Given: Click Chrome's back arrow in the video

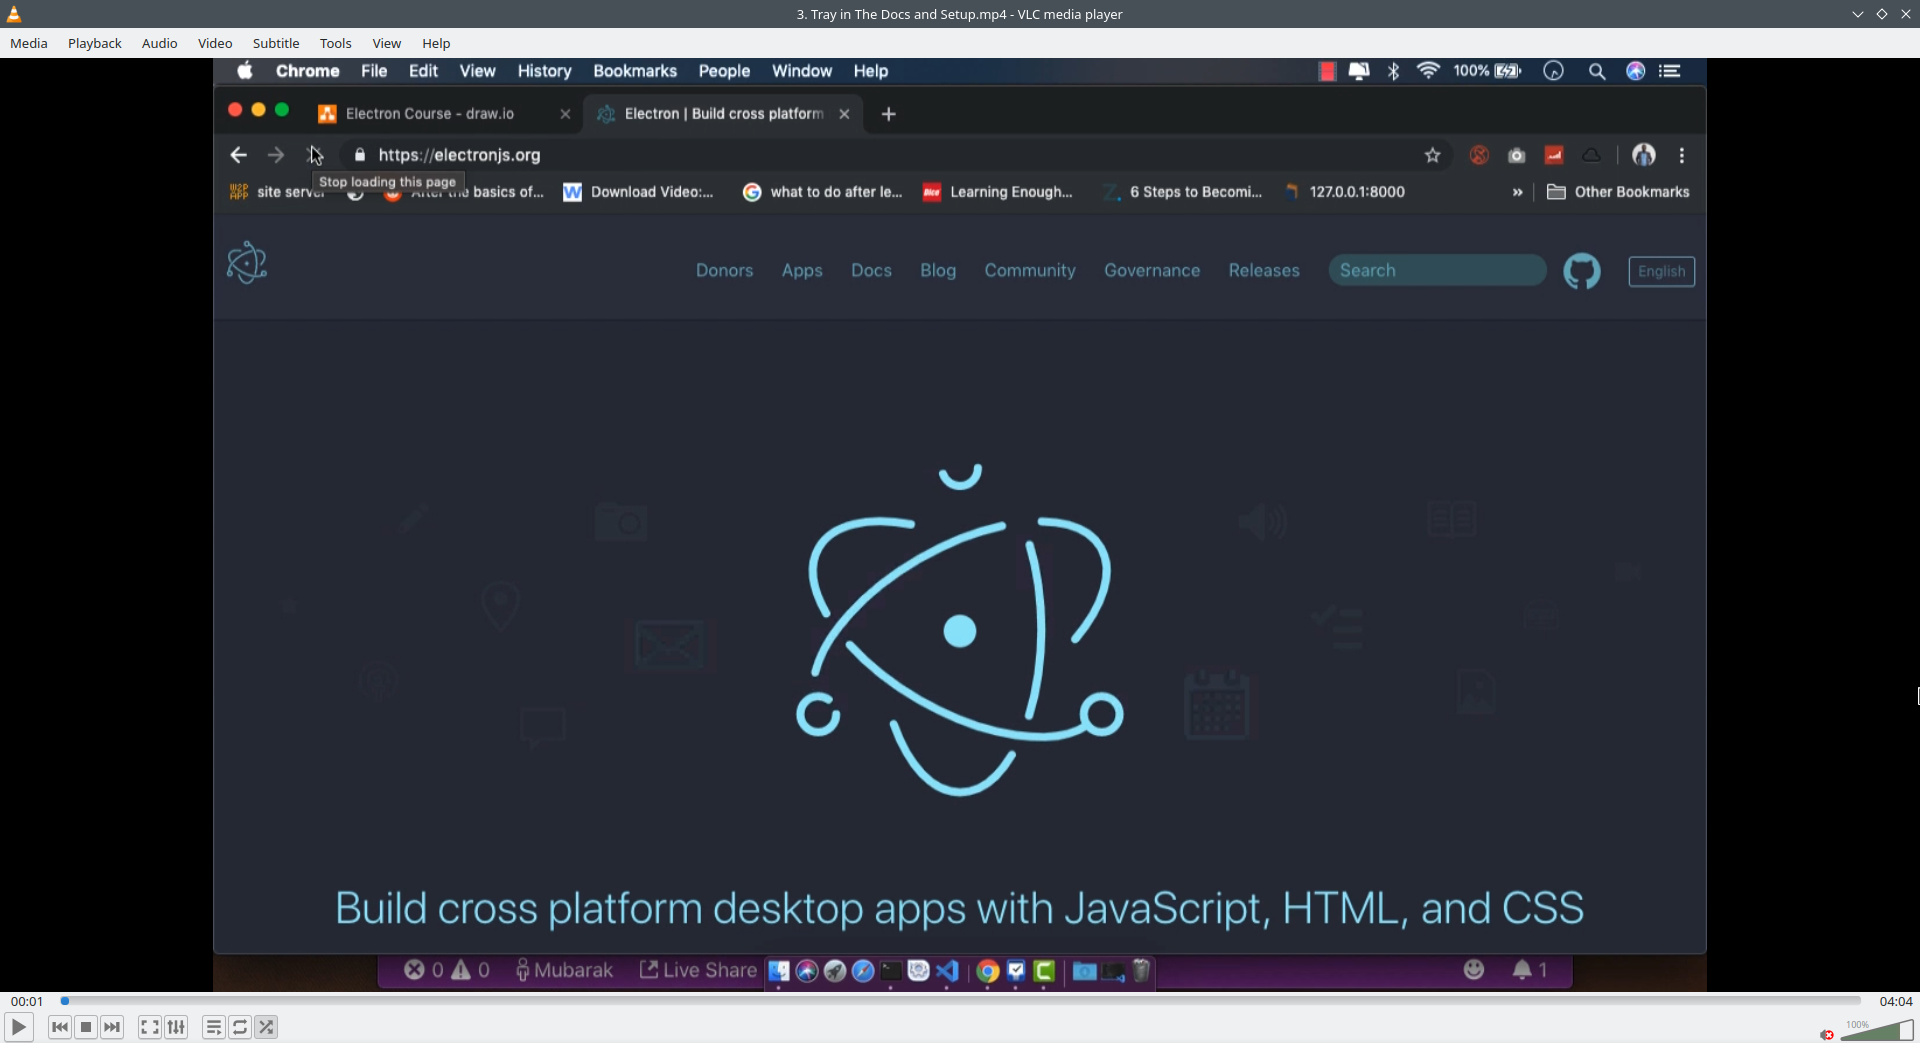Looking at the screenshot, I should pos(238,155).
